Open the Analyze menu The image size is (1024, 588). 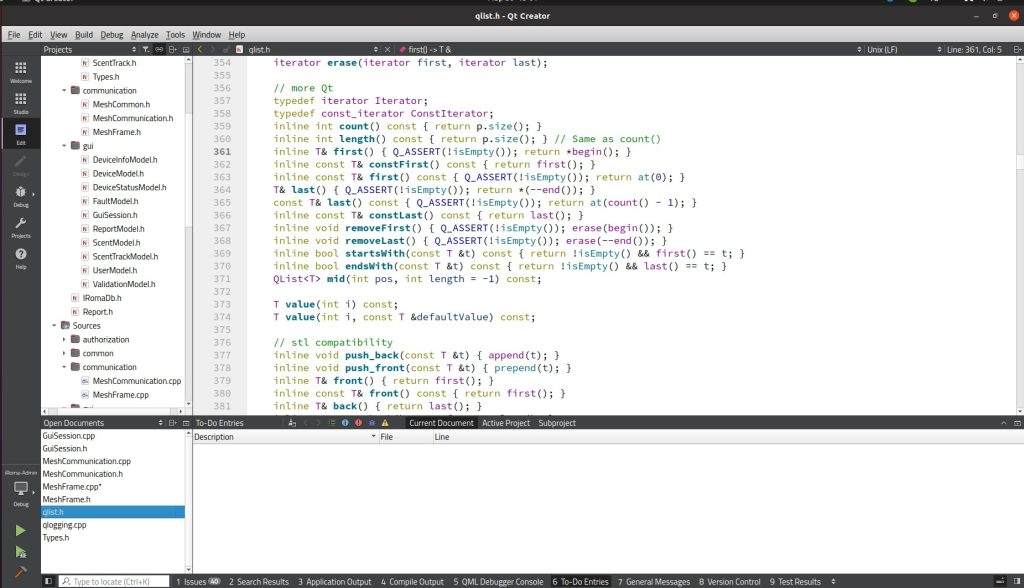point(144,35)
